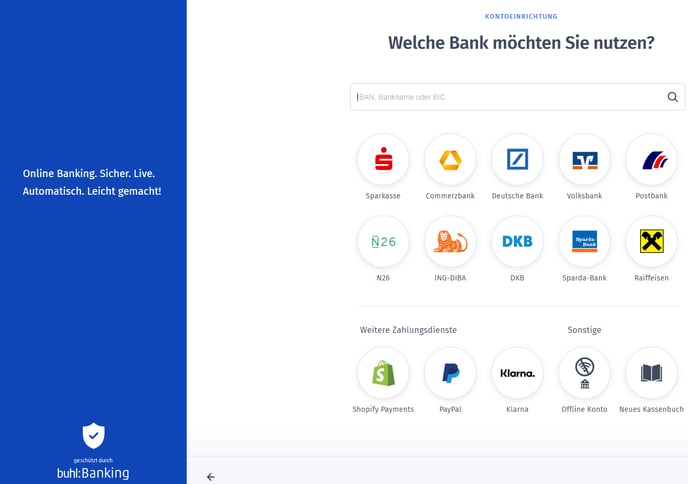
Task: Pick the ING-DiBa lion logo
Action: click(450, 242)
